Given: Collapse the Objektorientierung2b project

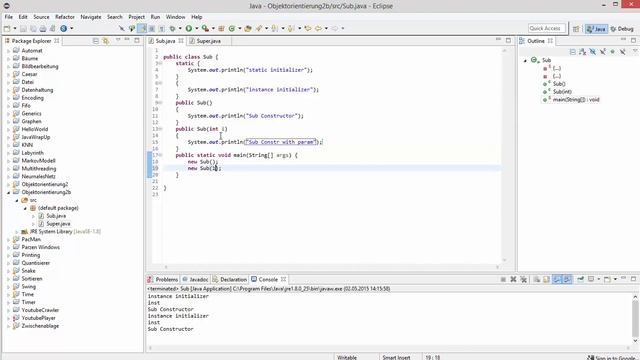Looking at the screenshot, I should (x=8, y=192).
